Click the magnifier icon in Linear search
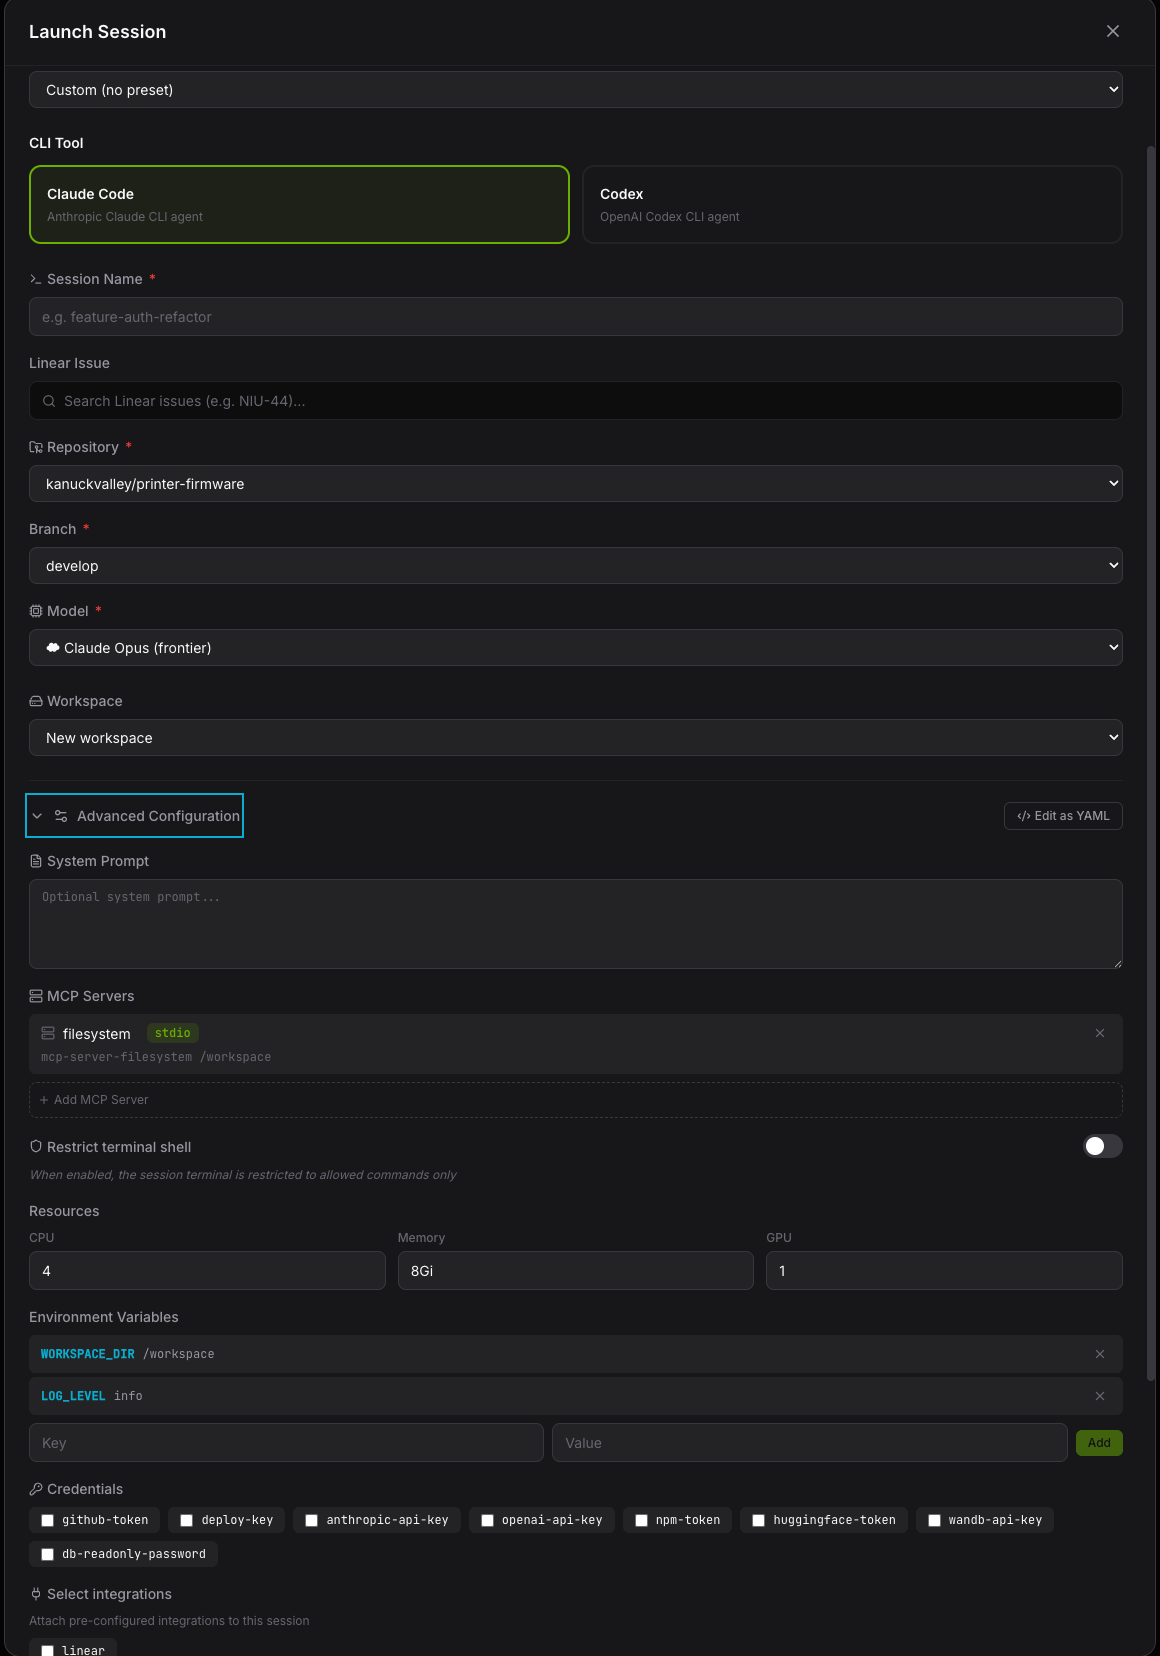The width and height of the screenshot is (1160, 1656). tap(49, 401)
